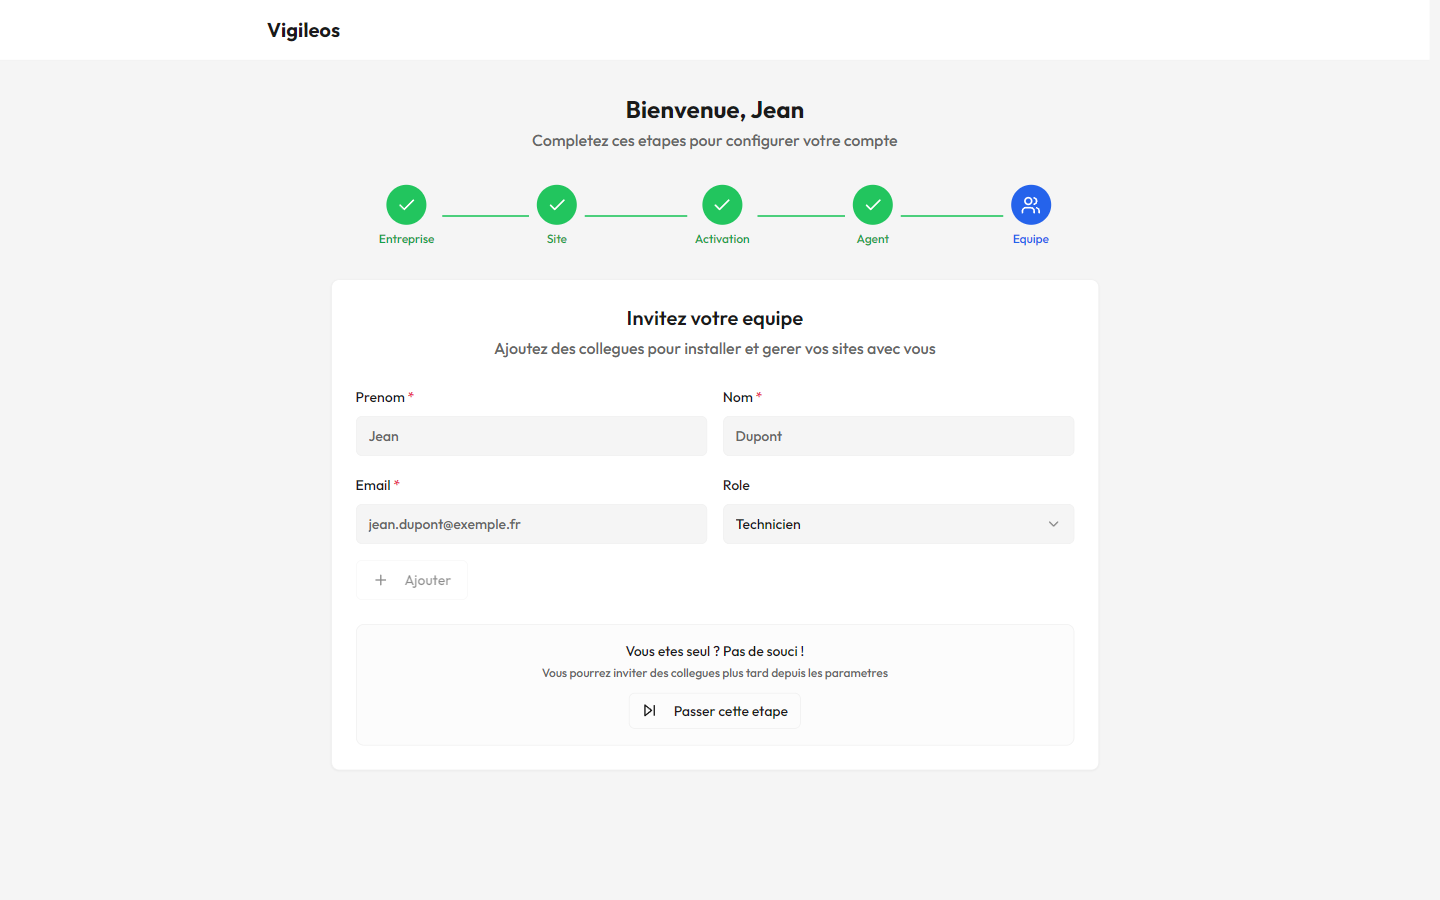Image resolution: width=1440 pixels, height=900 pixels.
Task: Click the Equipe step people icon
Action: click(1031, 205)
